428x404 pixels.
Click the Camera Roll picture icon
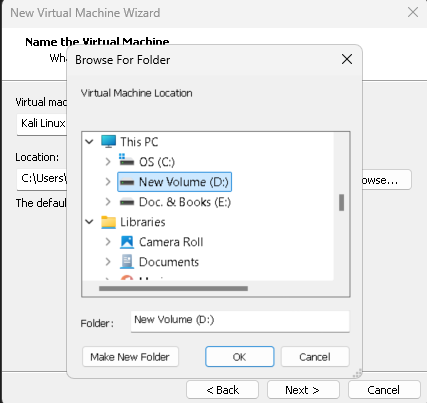click(127, 242)
